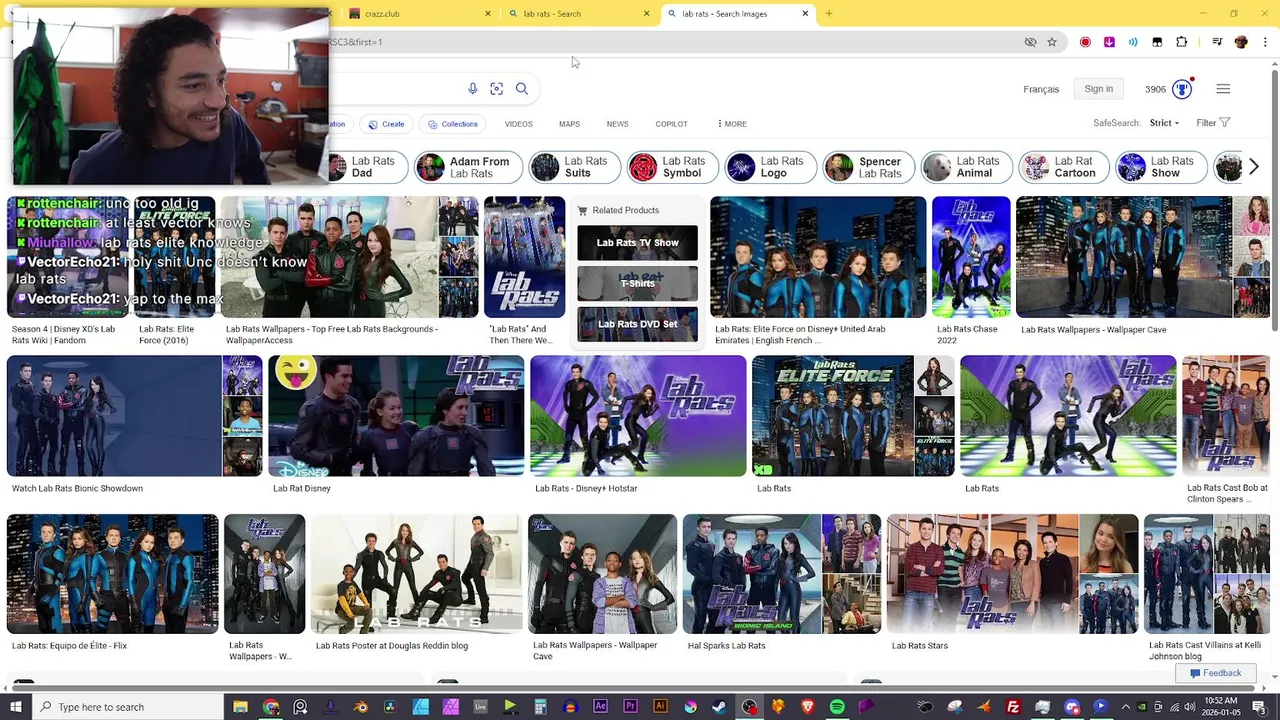This screenshot has height=720, width=1280.
Task: Open the browser three-dot menu
Action: tap(1265, 42)
